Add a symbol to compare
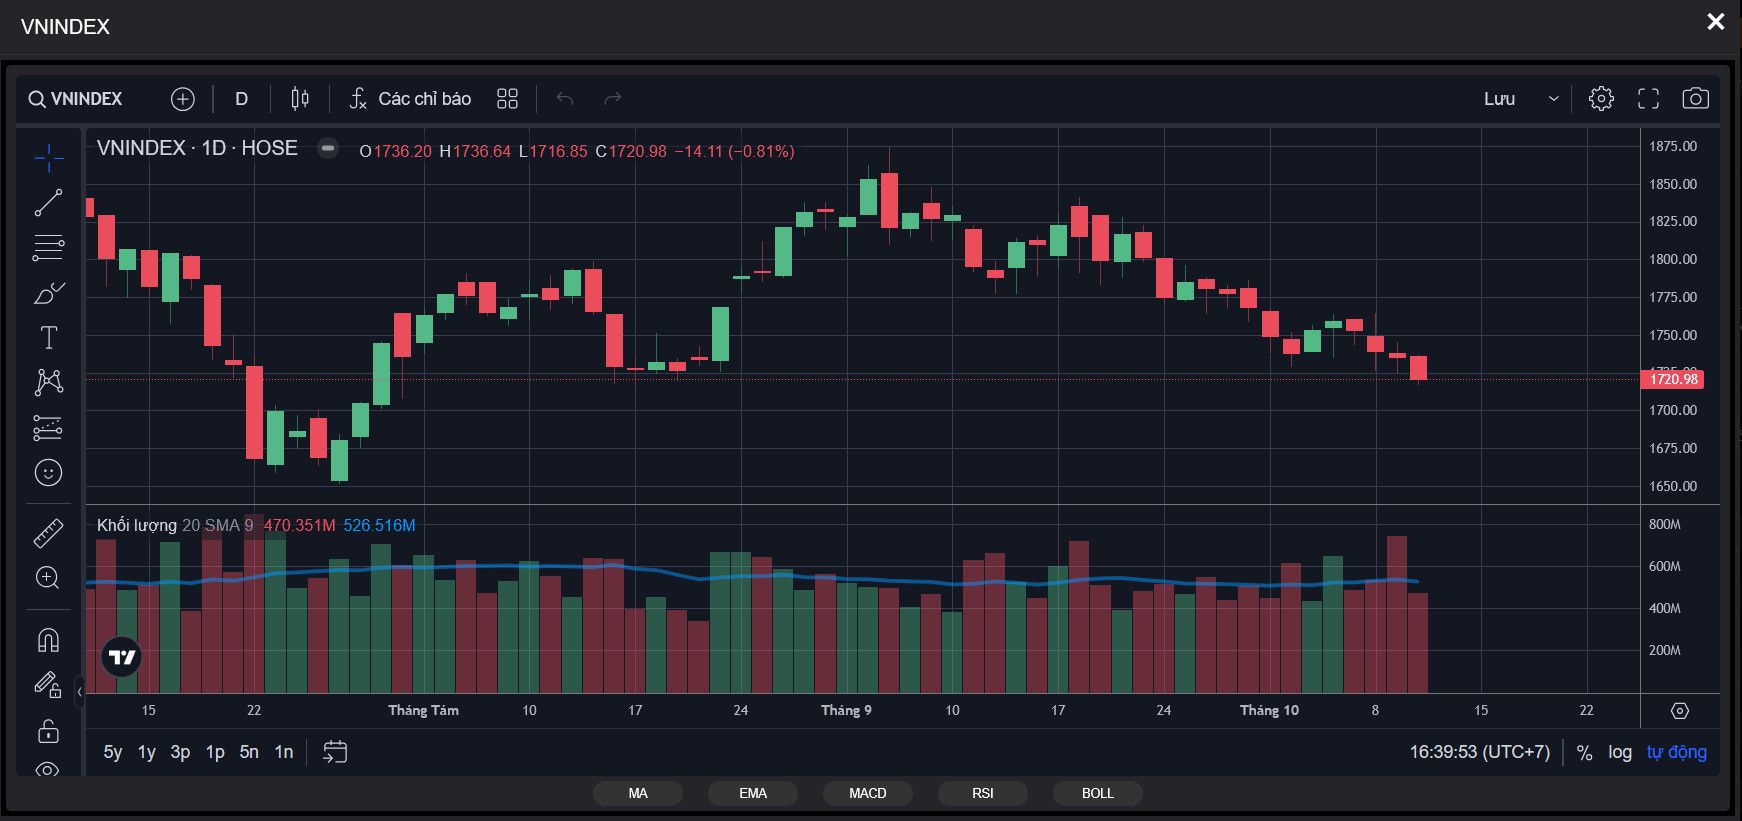 click(x=183, y=99)
